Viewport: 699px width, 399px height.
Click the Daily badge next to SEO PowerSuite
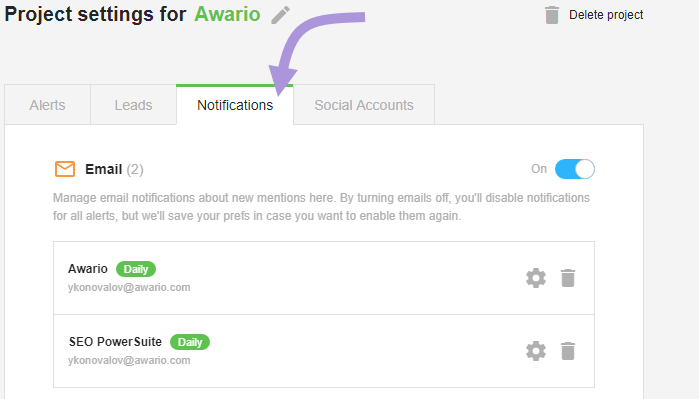coord(190,342)
